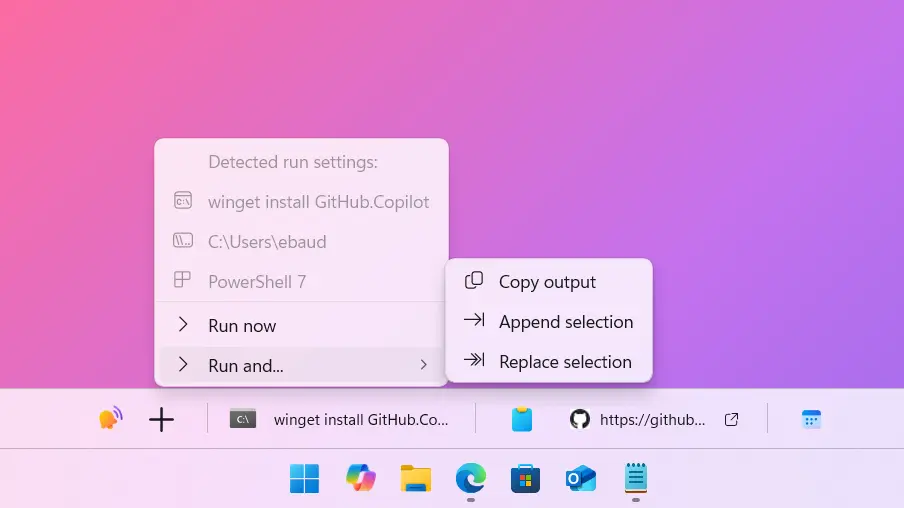Click submenu arrow on Run and...
This screenshot has width=904, height=508.
[x=424, y=365]
